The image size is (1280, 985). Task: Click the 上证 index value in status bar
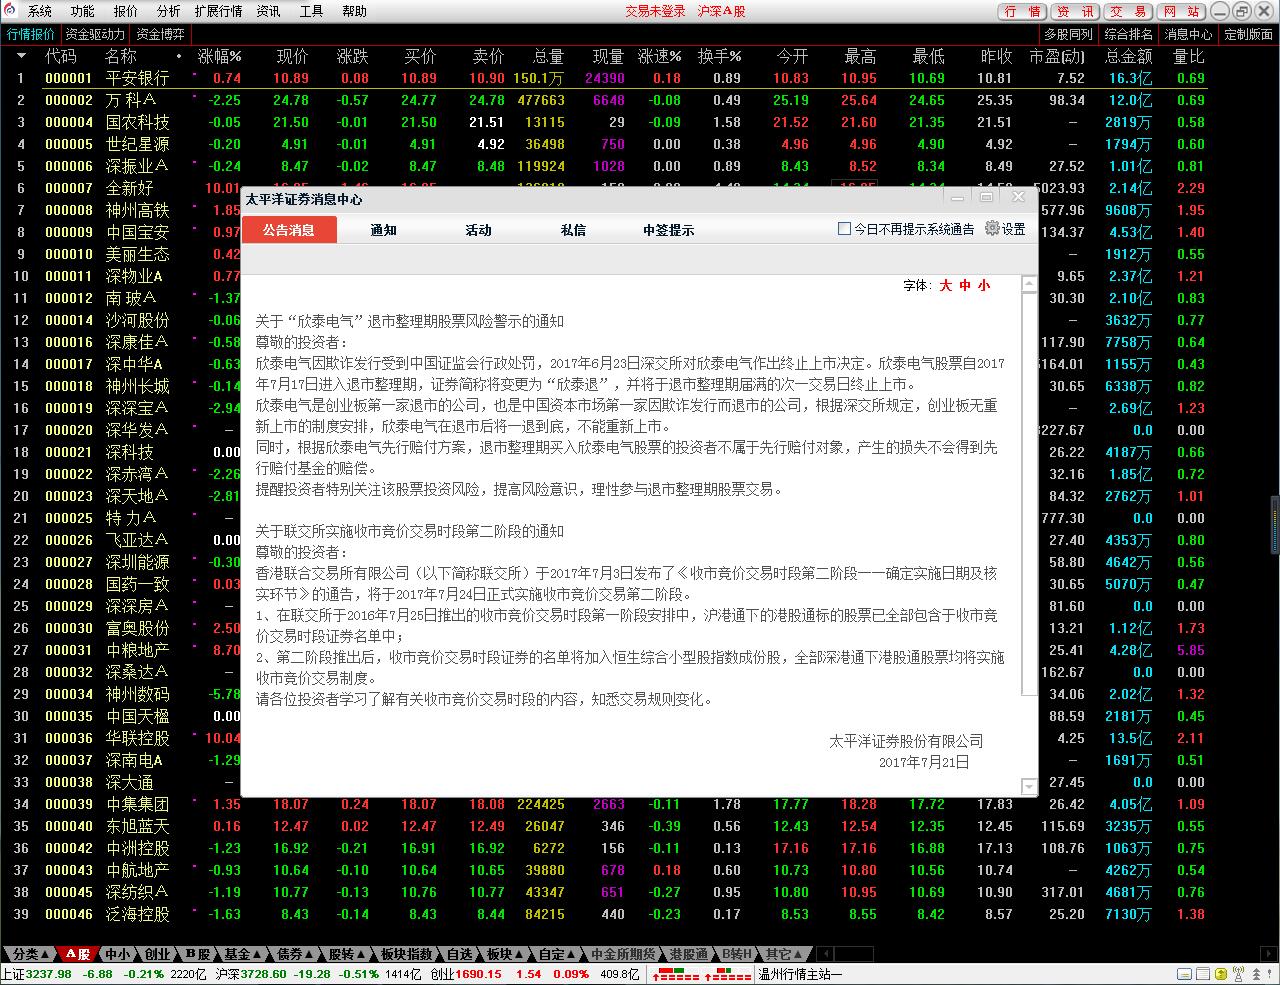coord(48,974)
